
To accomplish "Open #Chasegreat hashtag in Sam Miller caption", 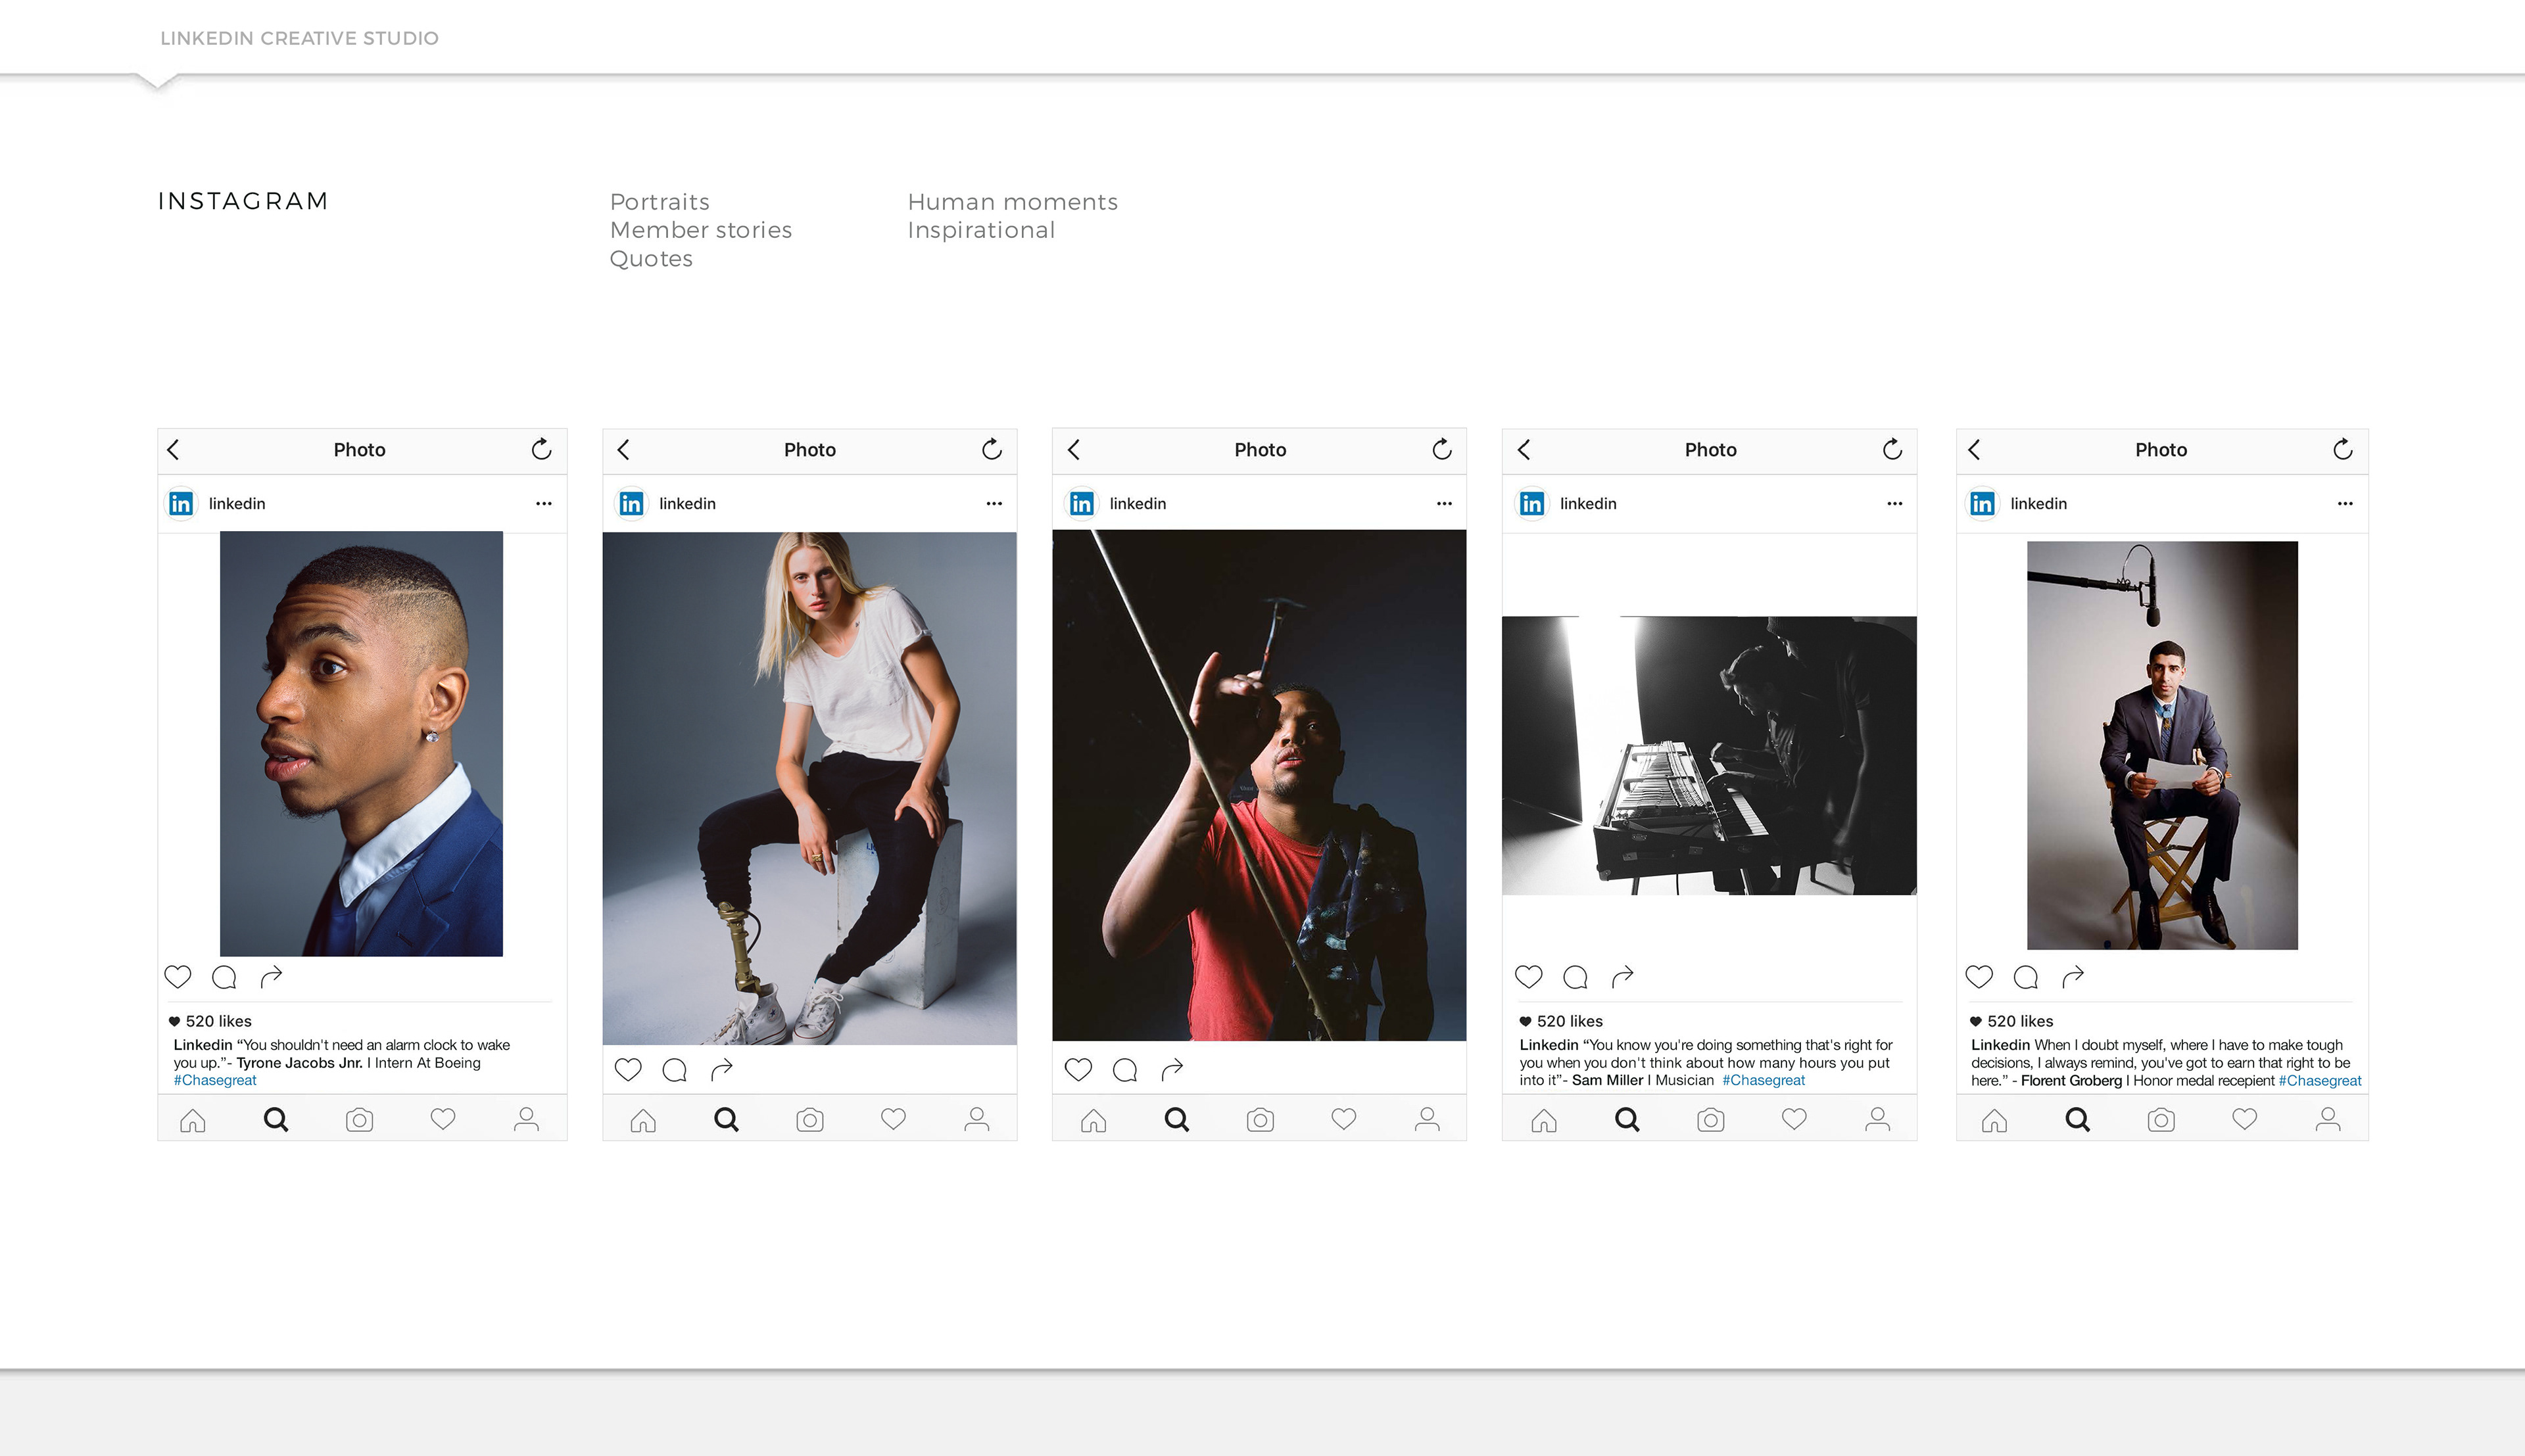I will coord(1763,1081).
